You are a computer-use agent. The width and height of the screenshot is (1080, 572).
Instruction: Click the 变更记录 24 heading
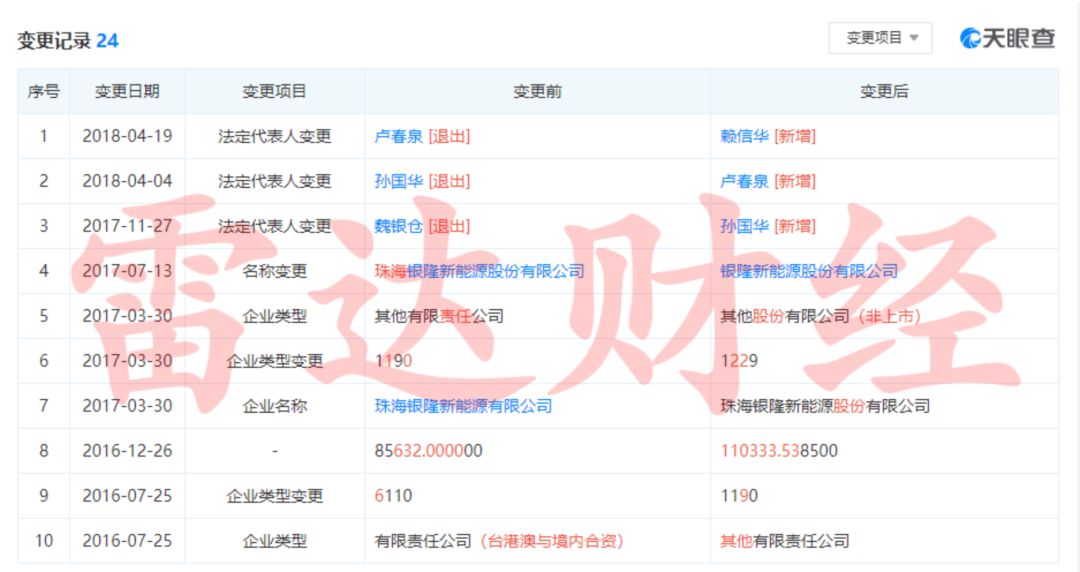(x=68, y=41)
